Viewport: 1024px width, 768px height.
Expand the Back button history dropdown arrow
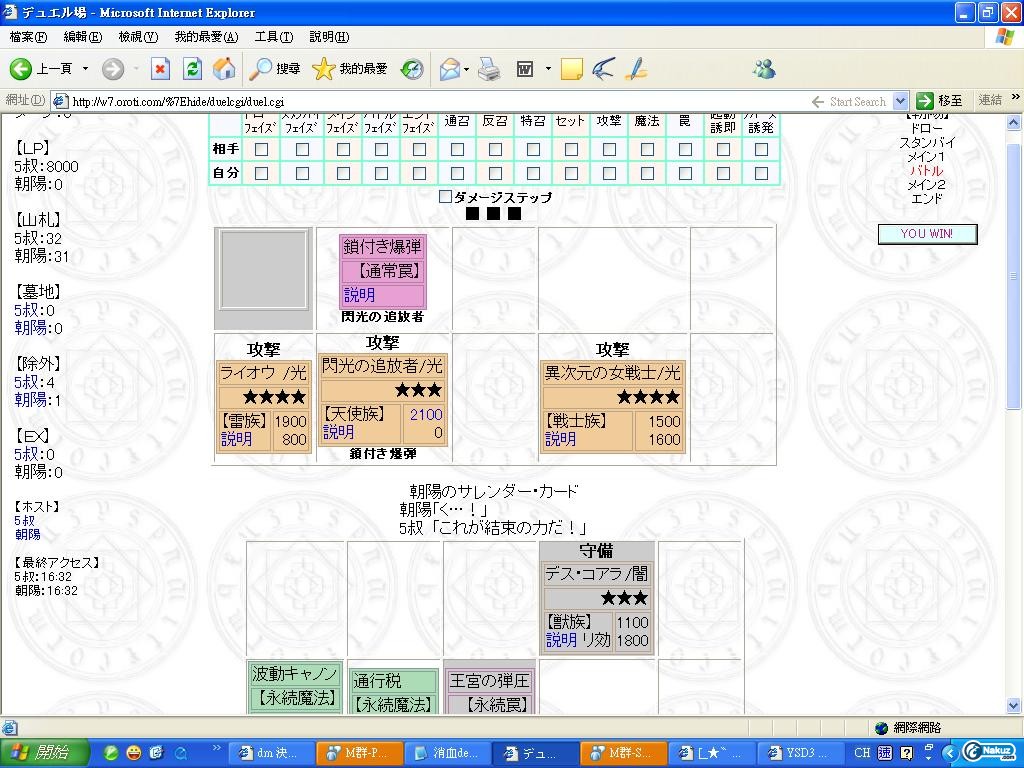click(x=85, y=69)
